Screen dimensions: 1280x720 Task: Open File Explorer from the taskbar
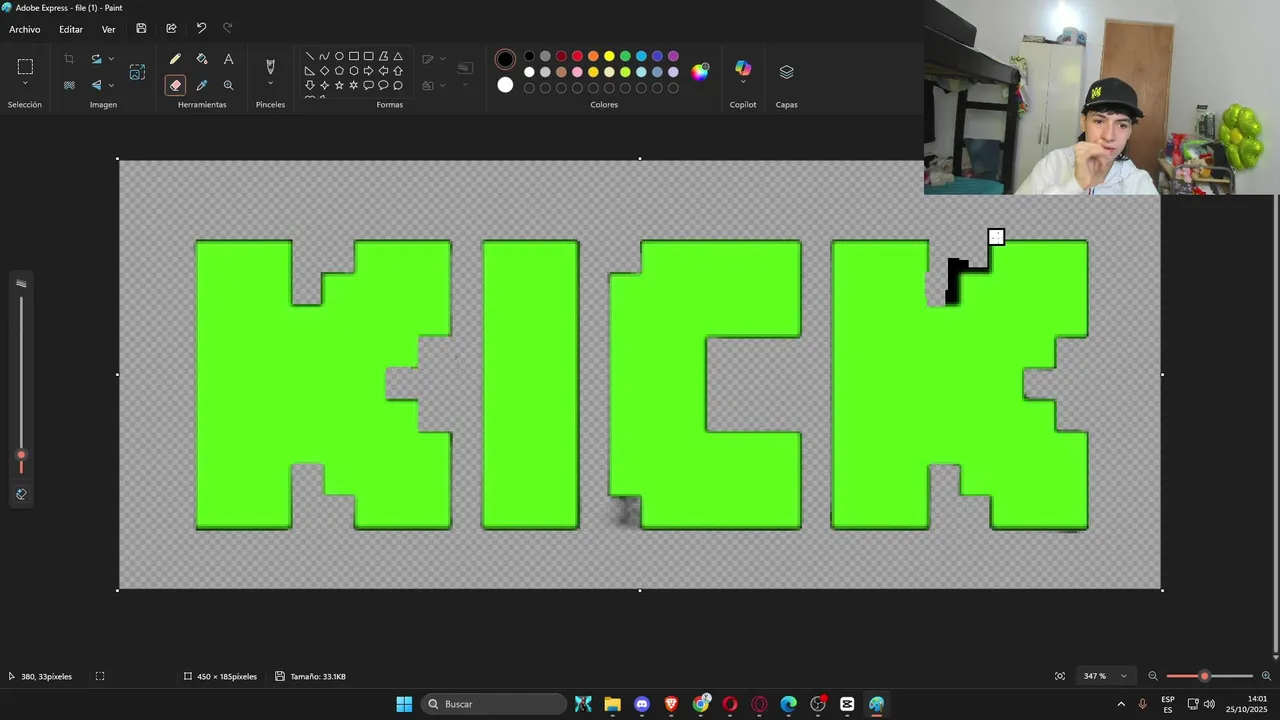(x=612, y=704)
